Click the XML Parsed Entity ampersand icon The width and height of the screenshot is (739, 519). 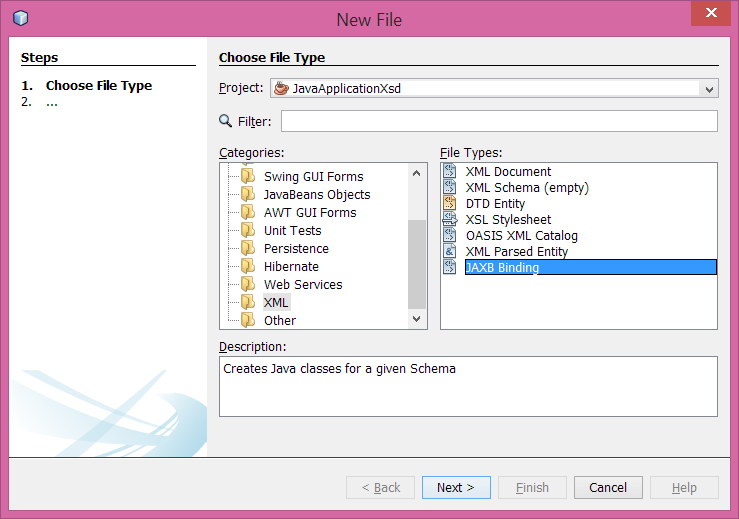[450, 251]
